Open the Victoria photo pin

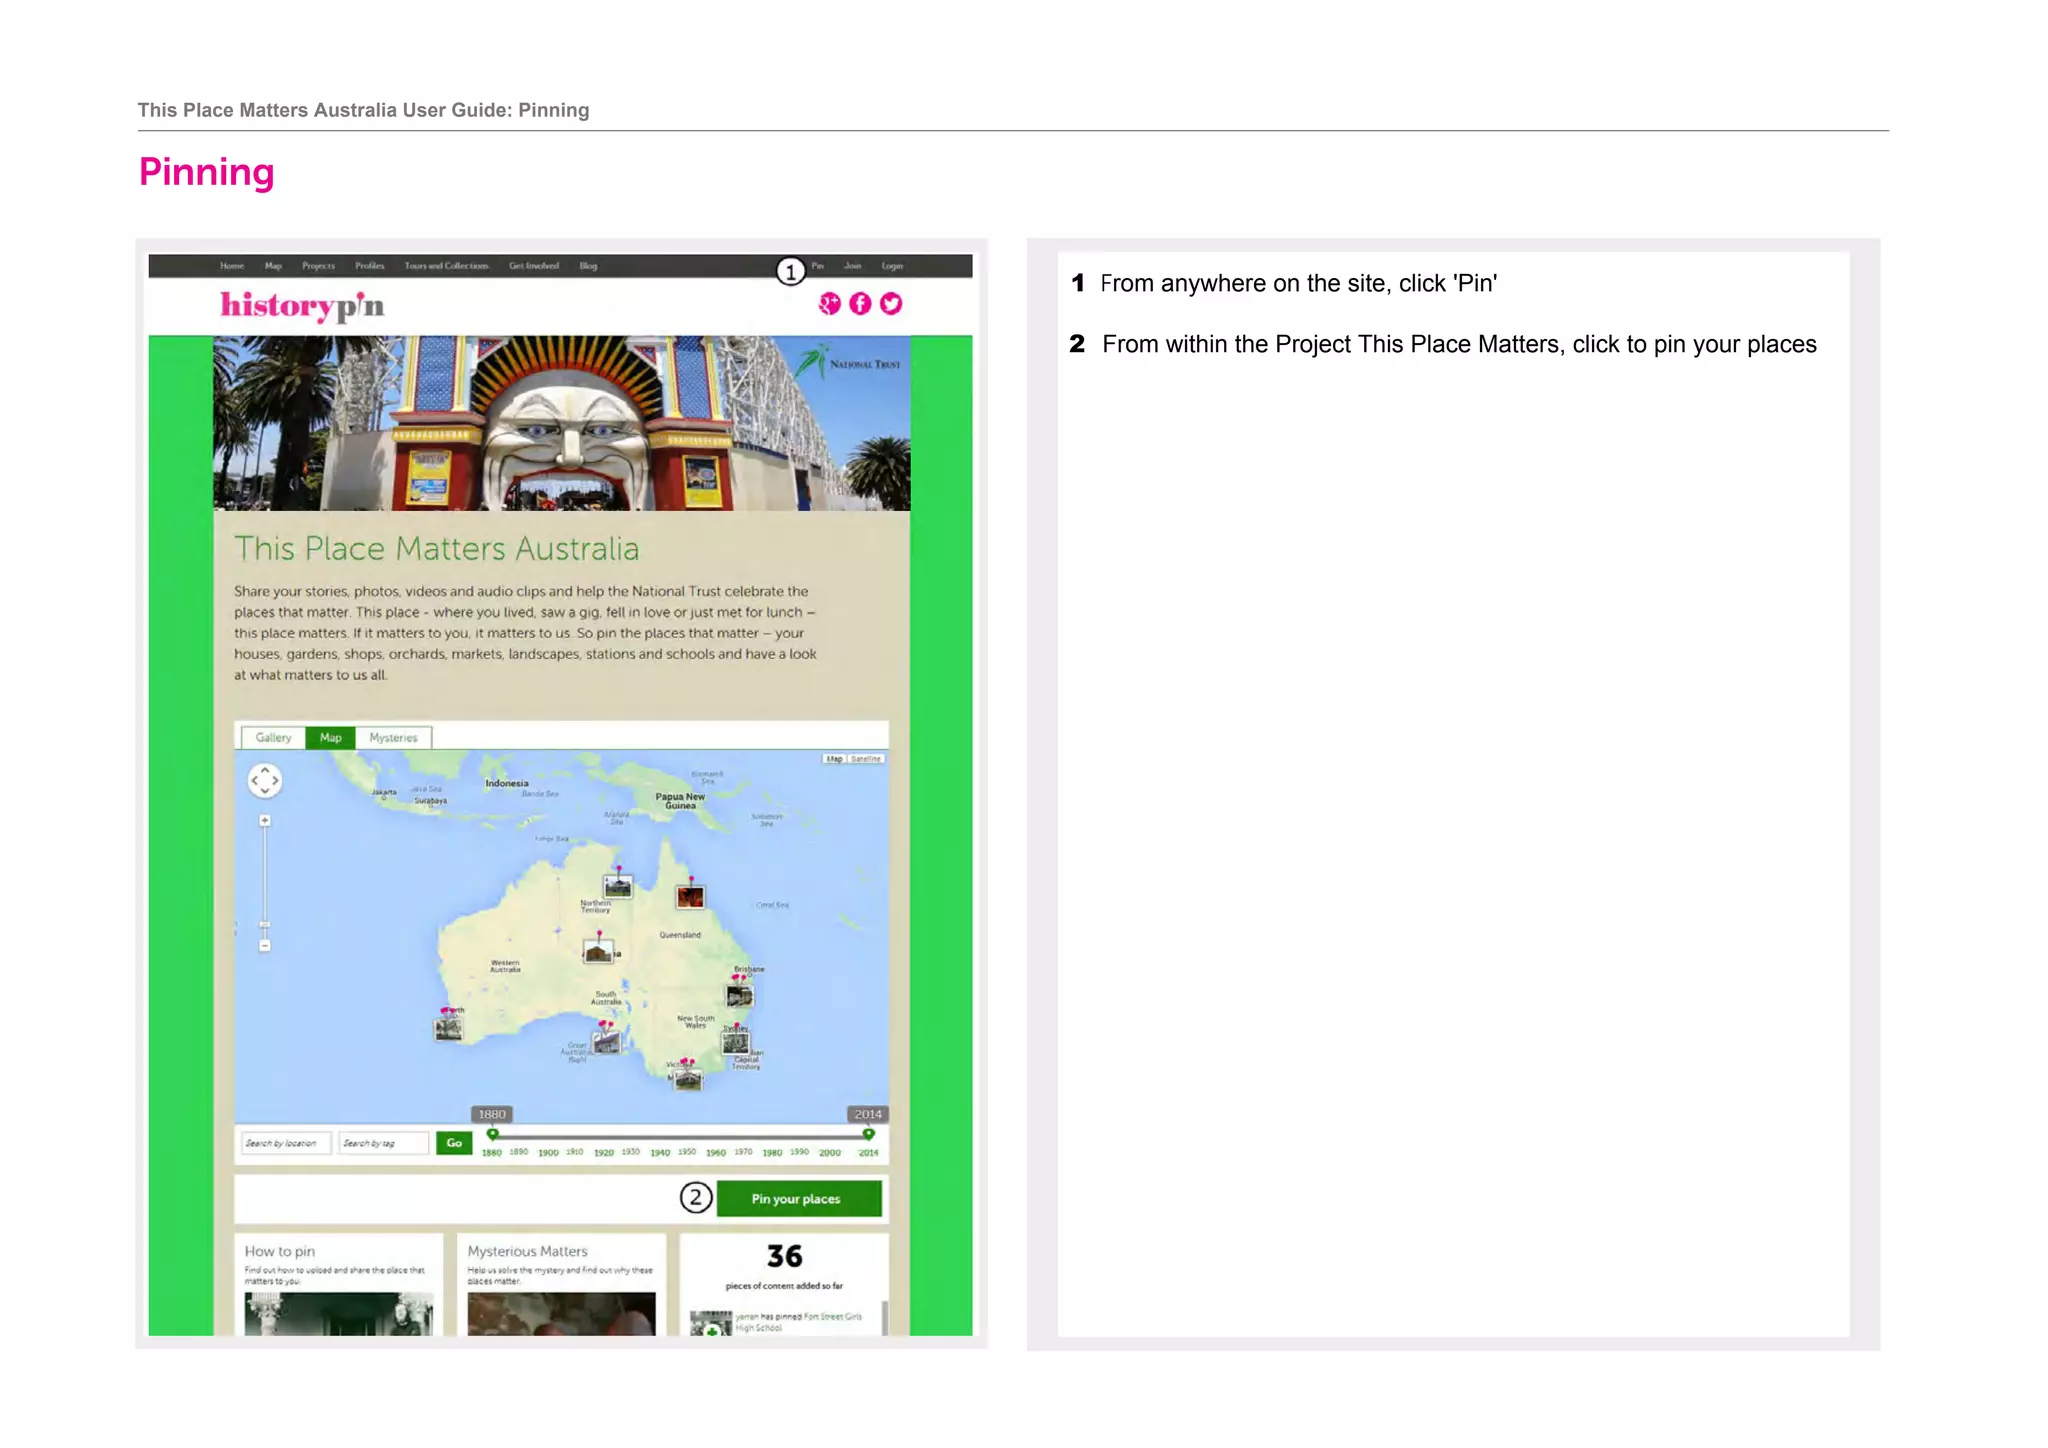click(688, 1079)
